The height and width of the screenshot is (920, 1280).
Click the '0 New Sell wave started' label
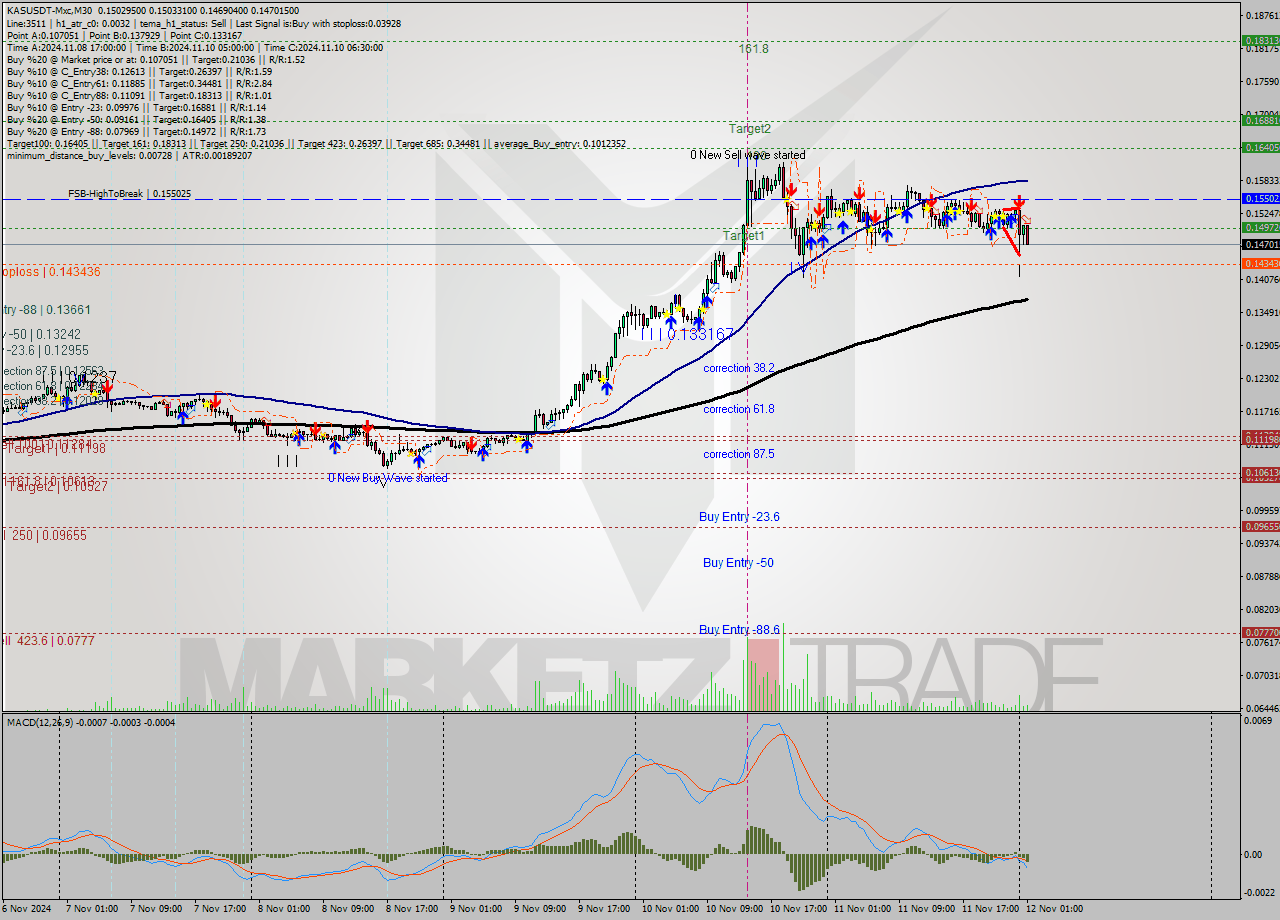pyautogui.click(x=748, y=155)
